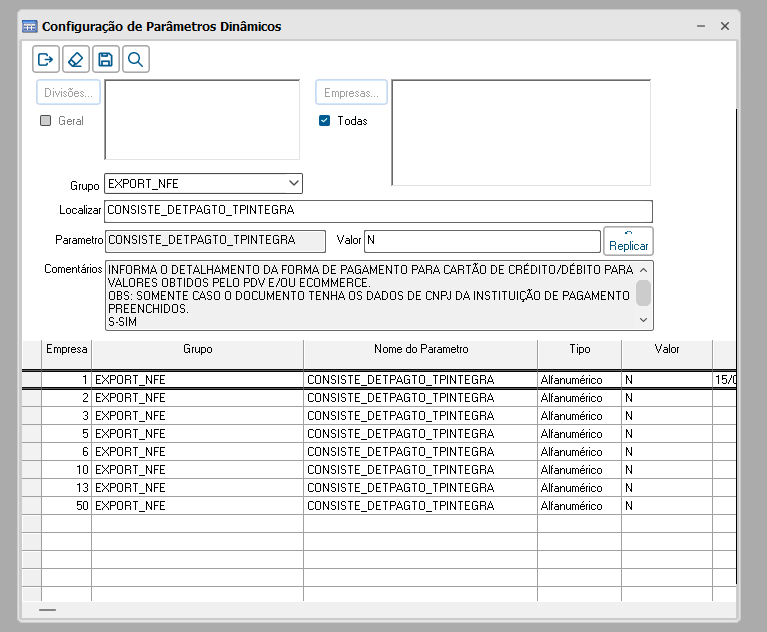Image resolution: width=767 pixels, height=632 pixels.
Task: Click the Empresas button
Action: point(351,92)
